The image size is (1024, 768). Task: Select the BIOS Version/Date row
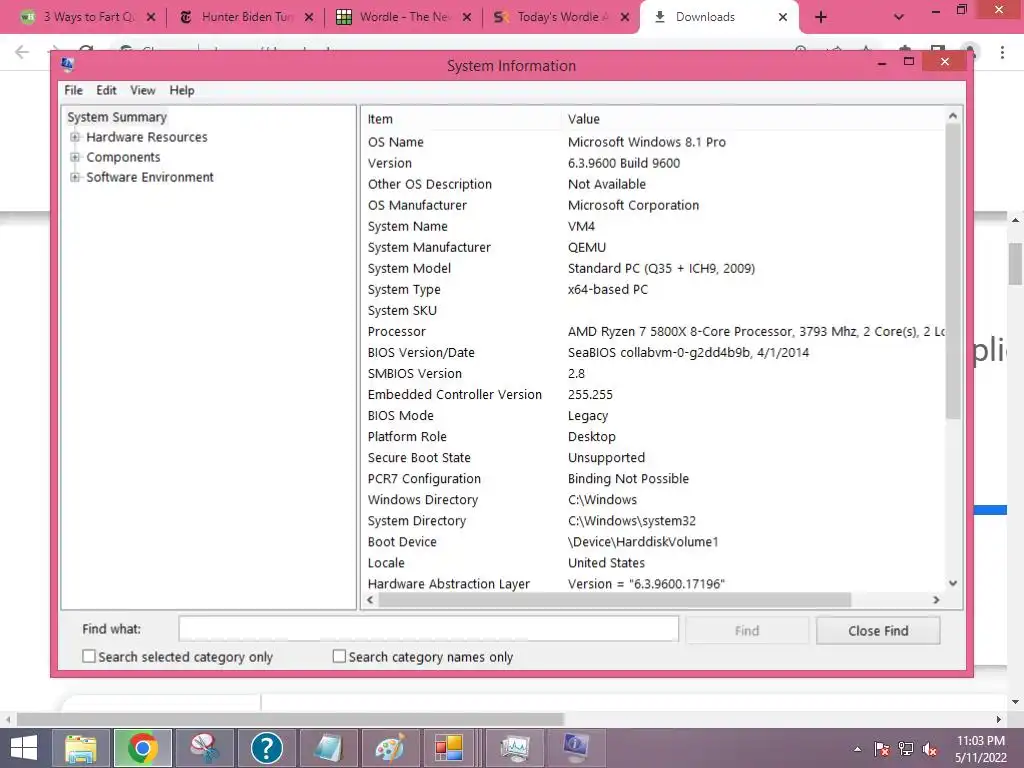653,352
